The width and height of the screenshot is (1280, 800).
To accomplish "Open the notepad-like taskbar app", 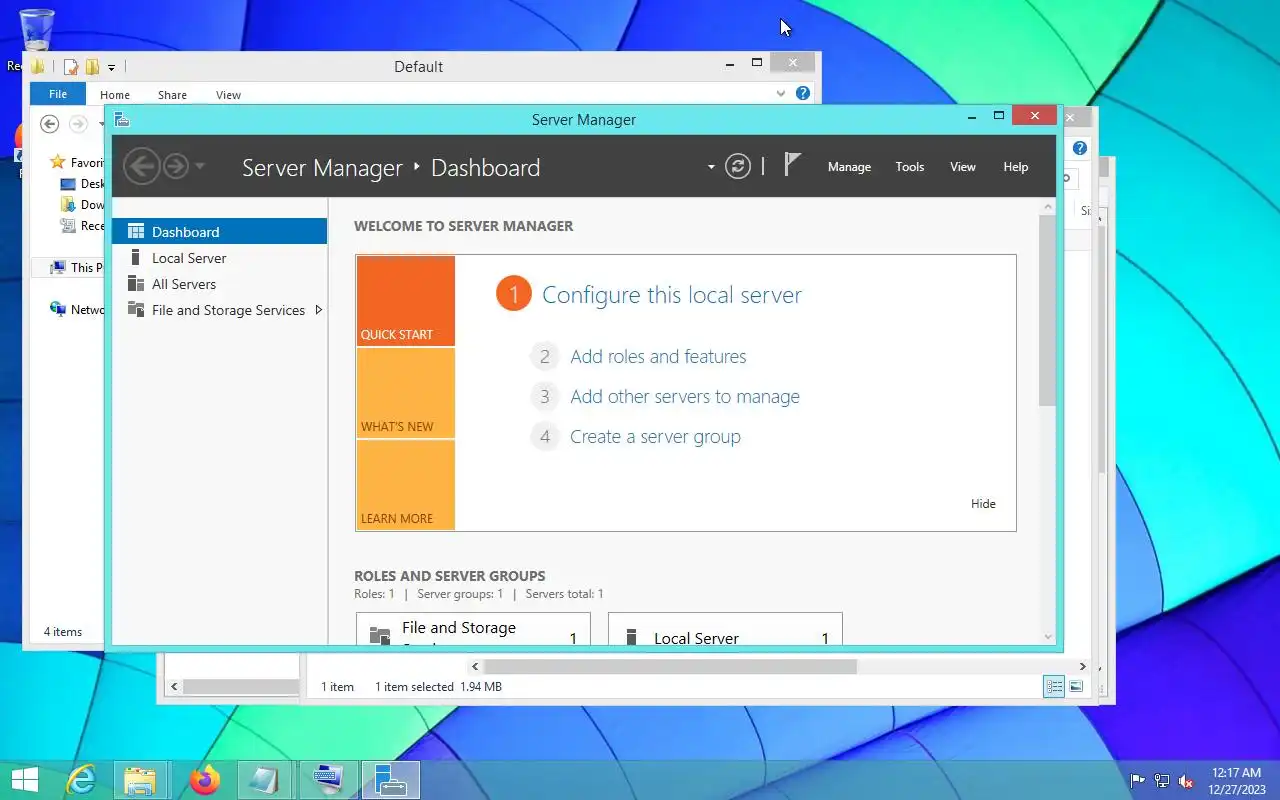I will (x=265, y=780).
